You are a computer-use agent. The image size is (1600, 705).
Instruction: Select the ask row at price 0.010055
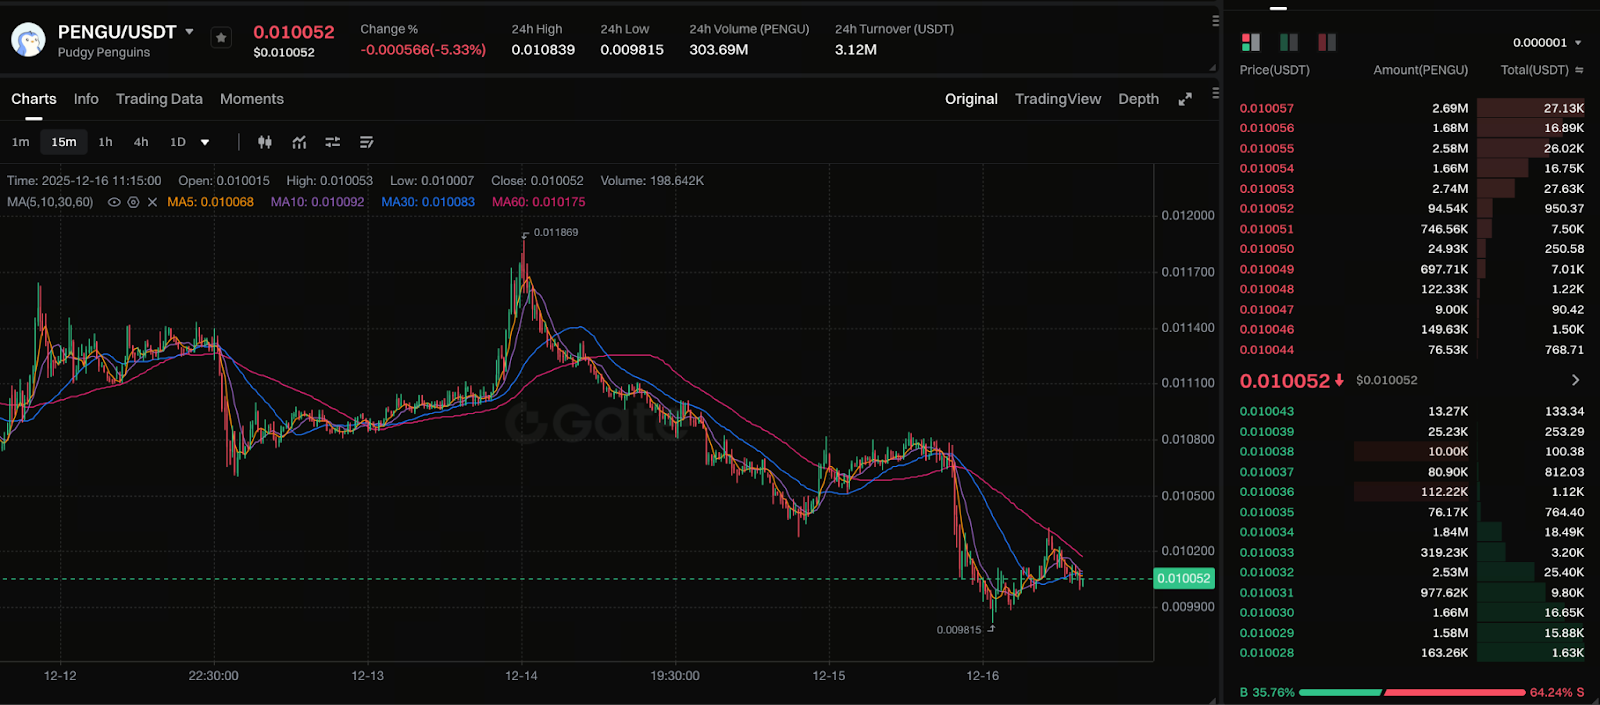(1412, 148)
